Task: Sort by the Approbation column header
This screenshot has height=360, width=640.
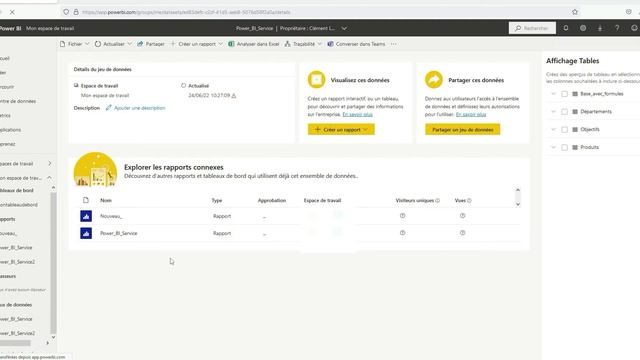Action: coord(272,200)
